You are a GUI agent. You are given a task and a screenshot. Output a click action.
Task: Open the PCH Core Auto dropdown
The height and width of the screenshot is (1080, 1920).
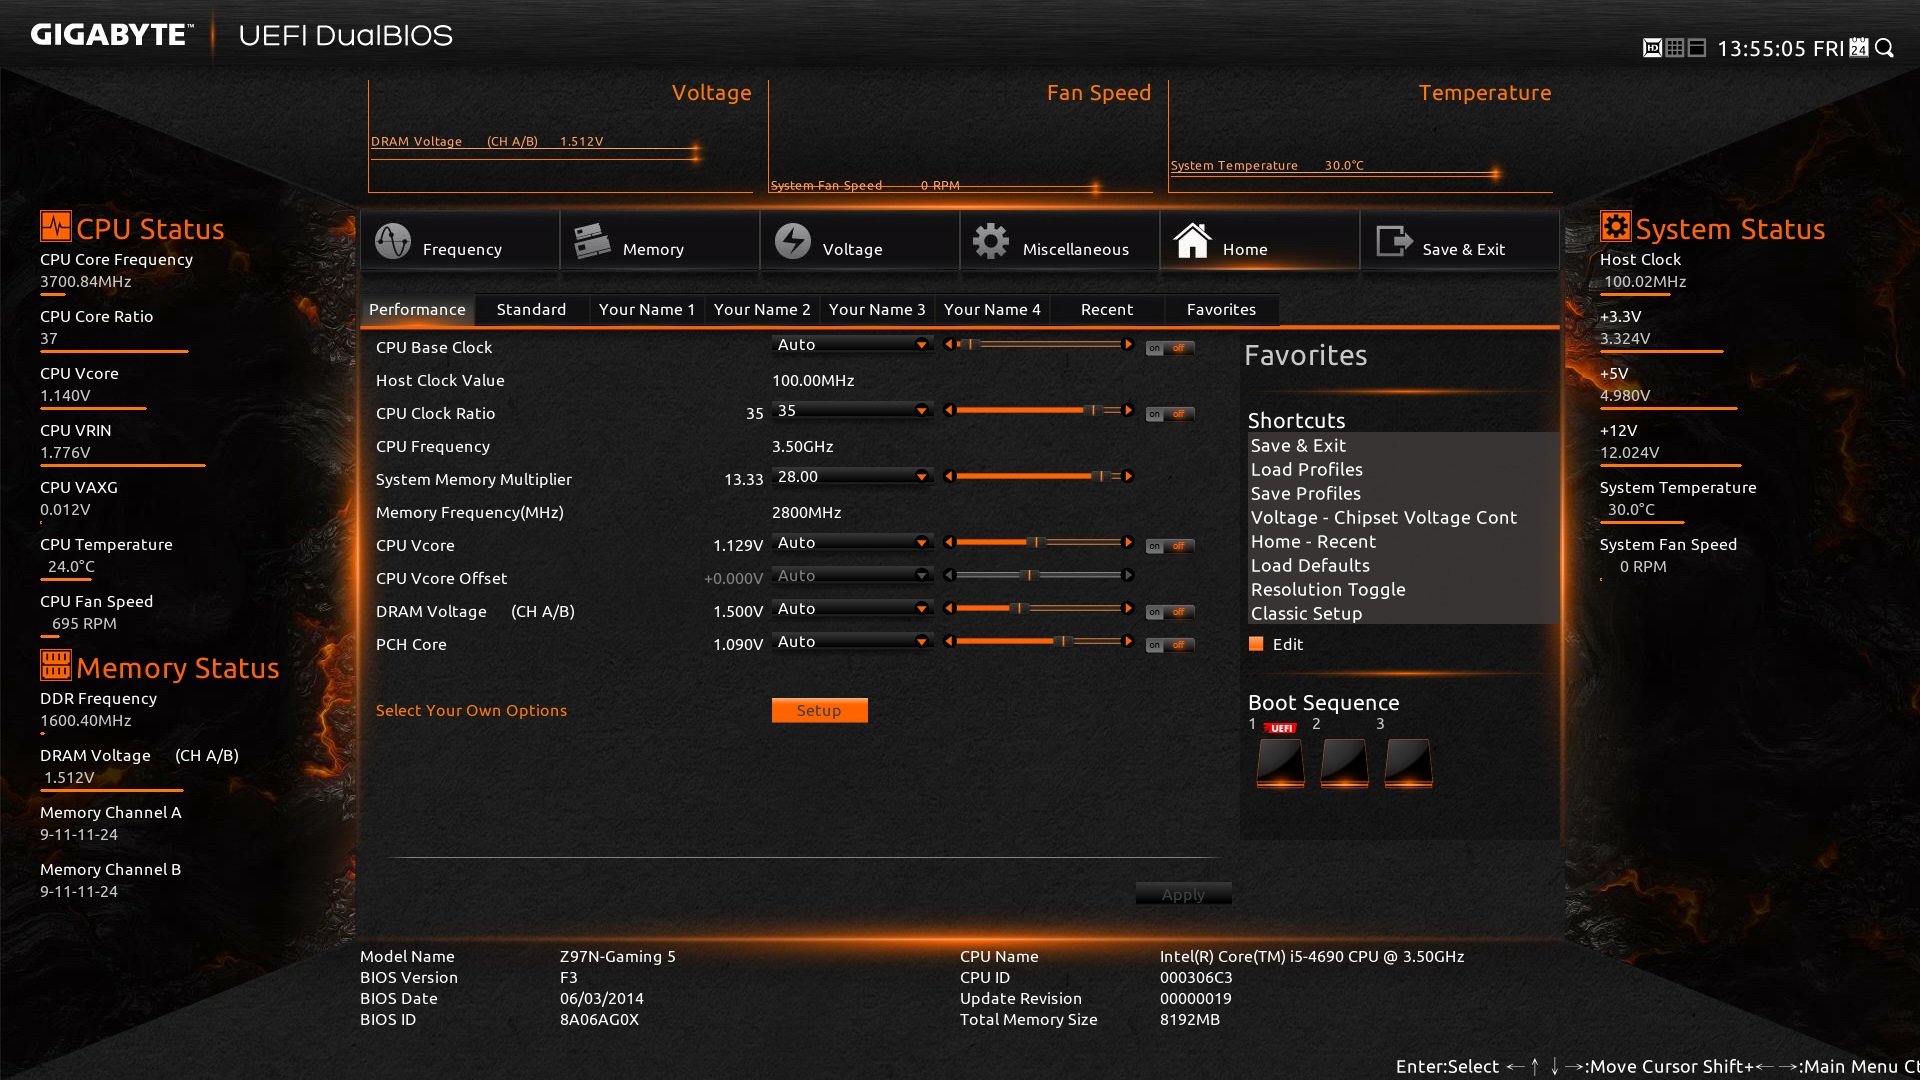852,641
